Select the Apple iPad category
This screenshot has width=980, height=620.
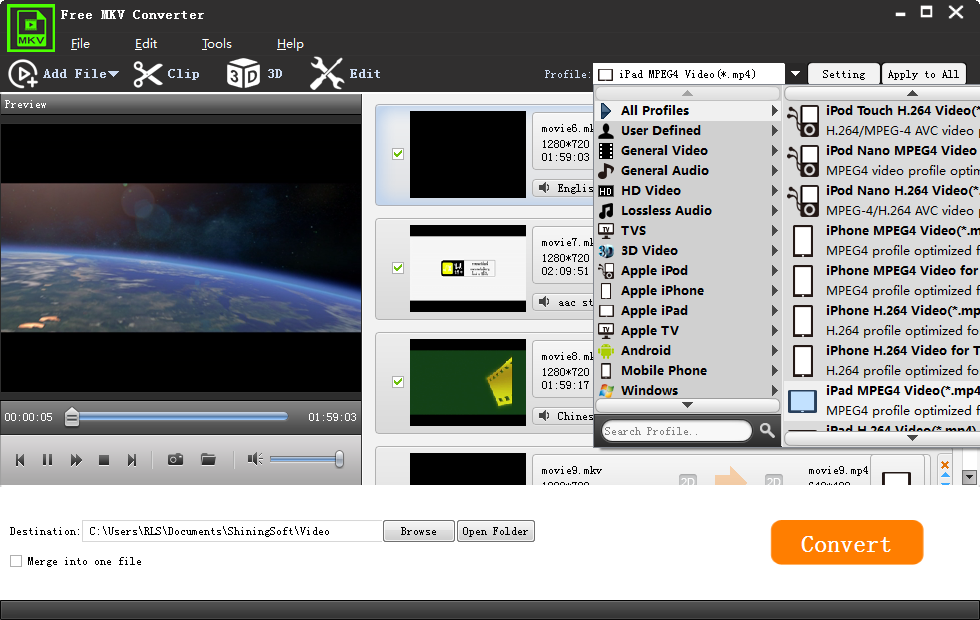tap(688, 311)
